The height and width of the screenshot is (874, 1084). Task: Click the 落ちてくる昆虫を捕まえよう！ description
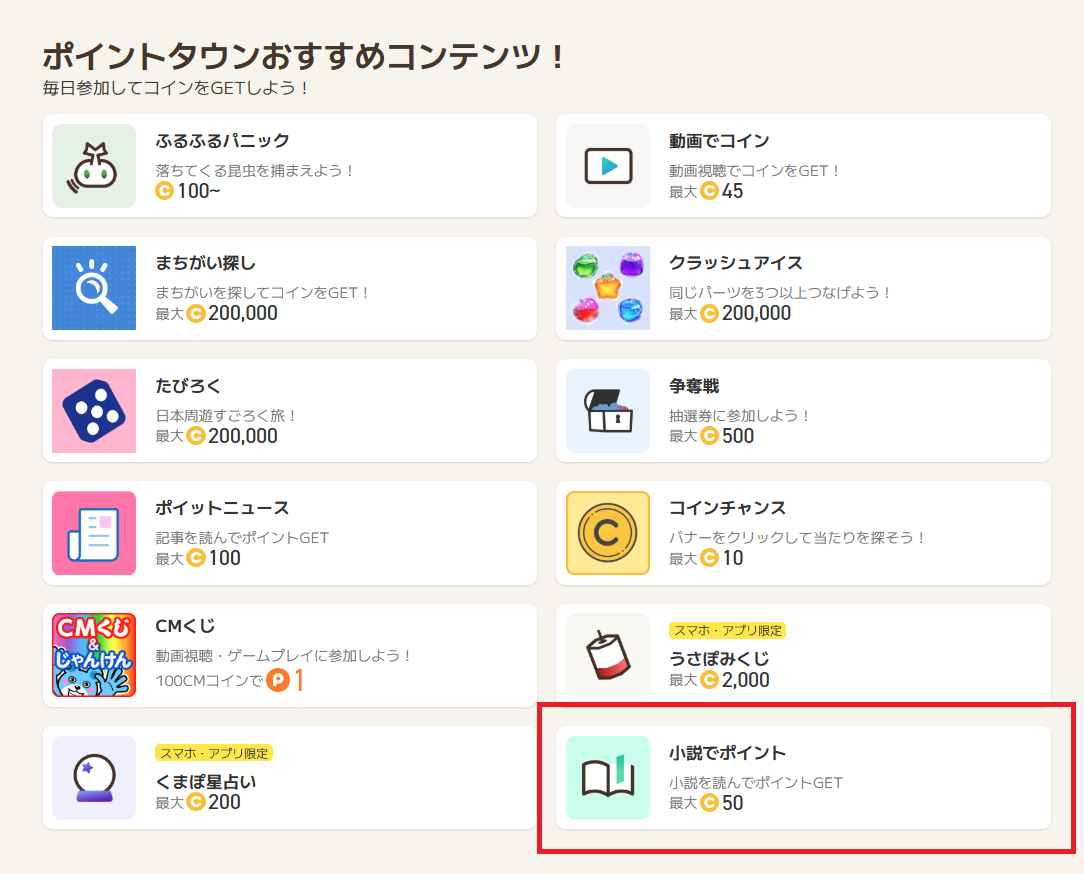pyautogui.click(x=254, y=171)
